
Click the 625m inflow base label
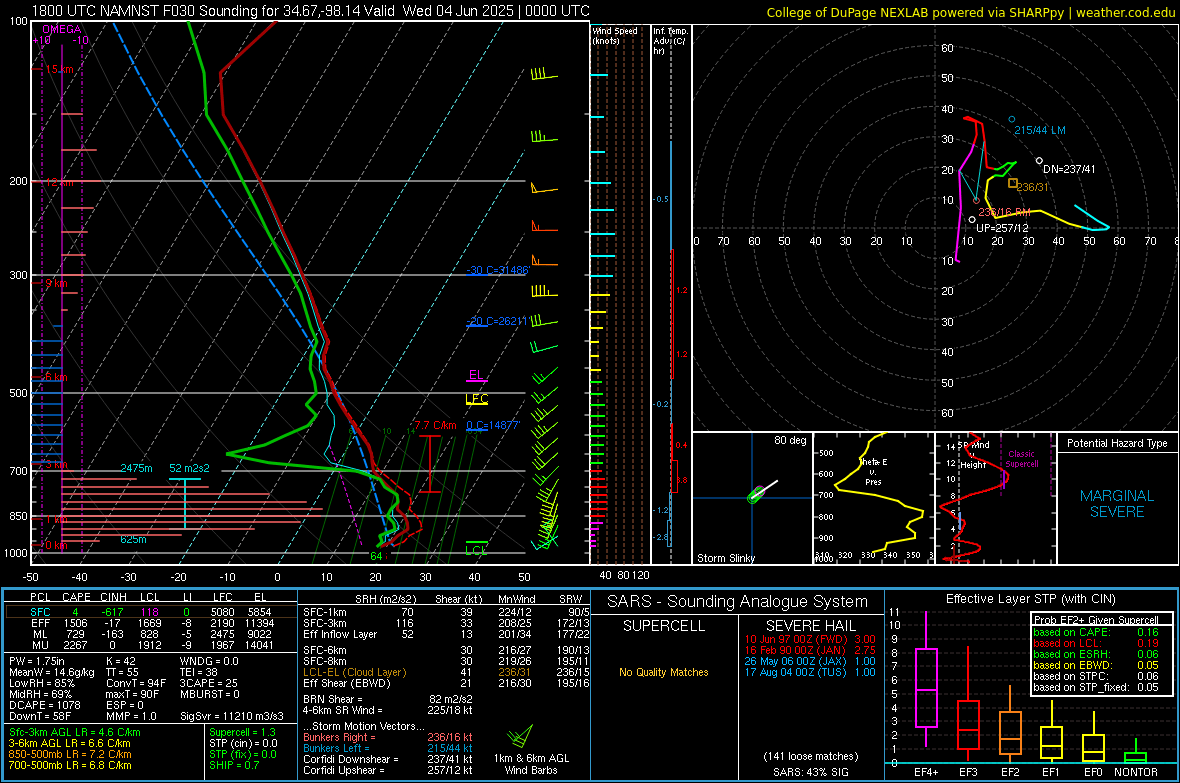click(x=133, y=539)
